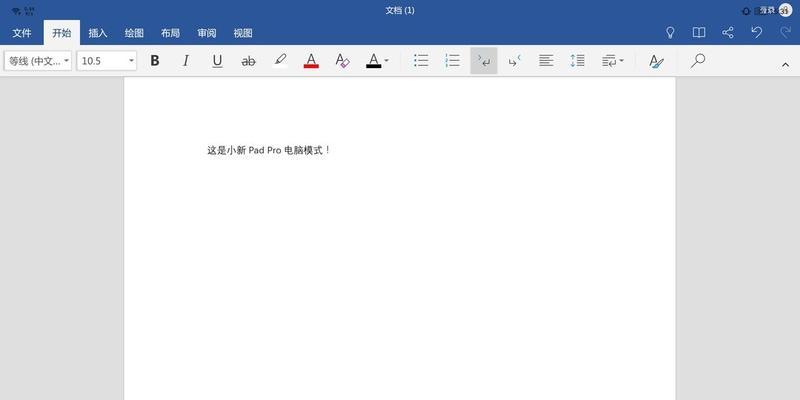The width and height of the screenshot is (800, 400).
Task: Switch to the 视图 tab
Action: click(x=243, y=33)
